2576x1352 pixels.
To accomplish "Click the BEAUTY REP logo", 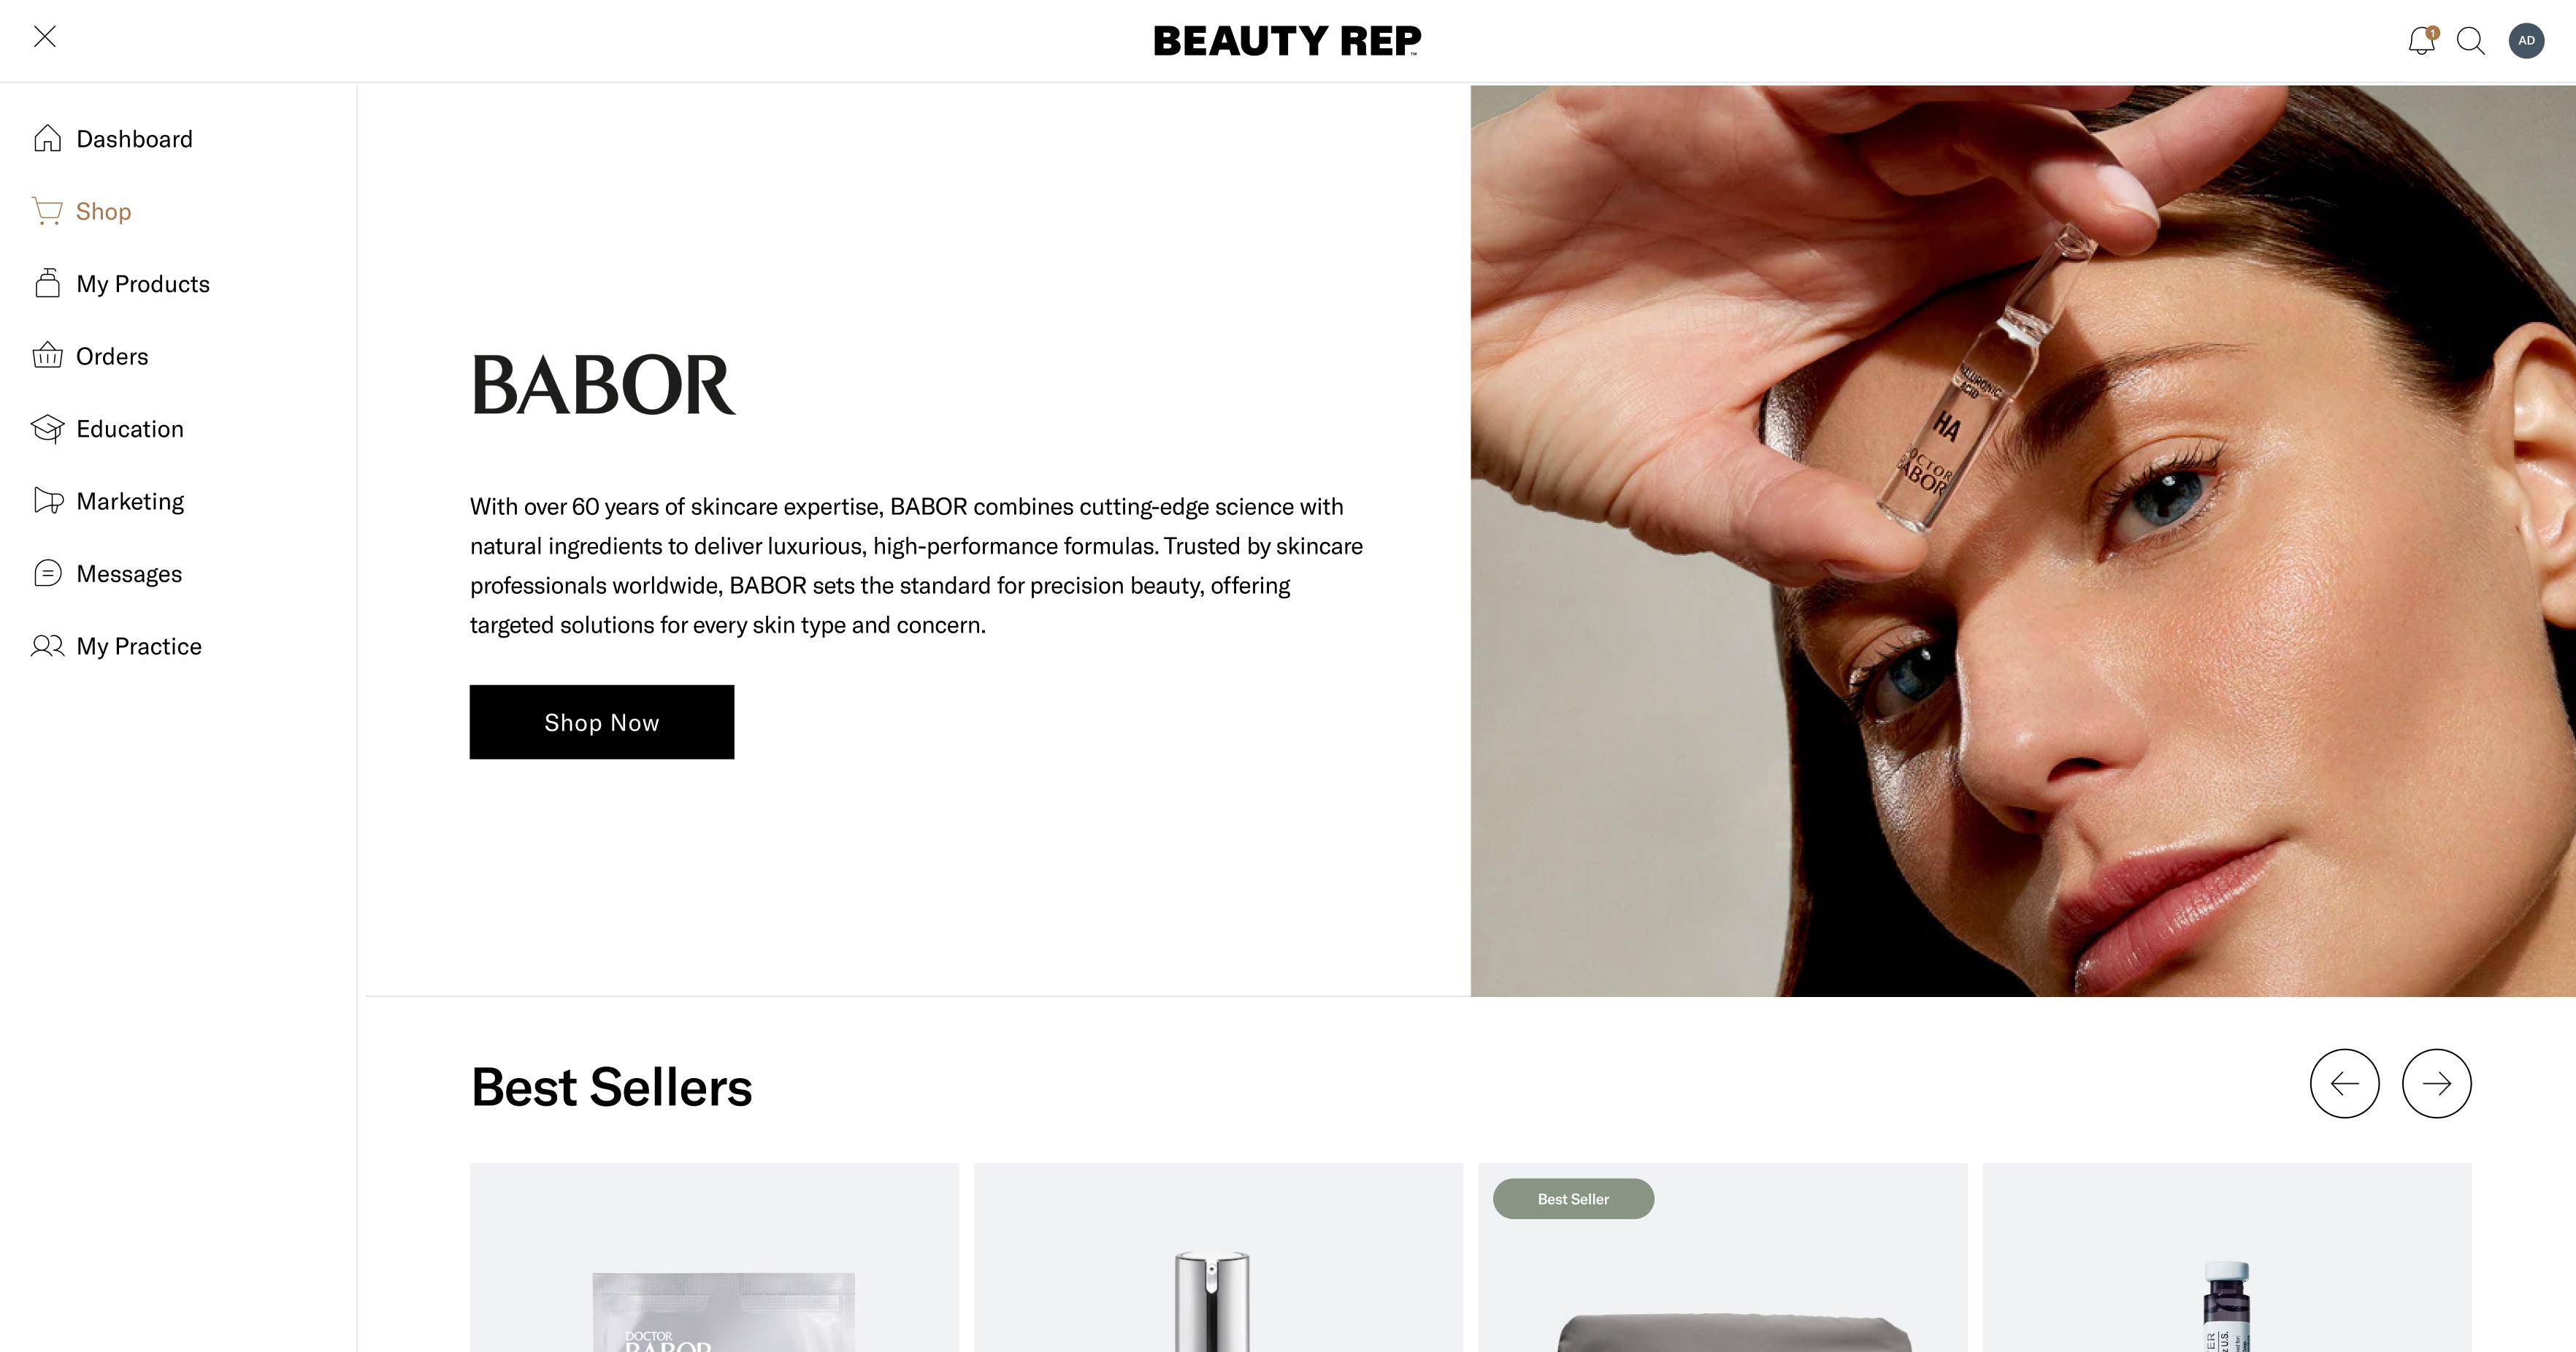I will [x=1287, y=41].
